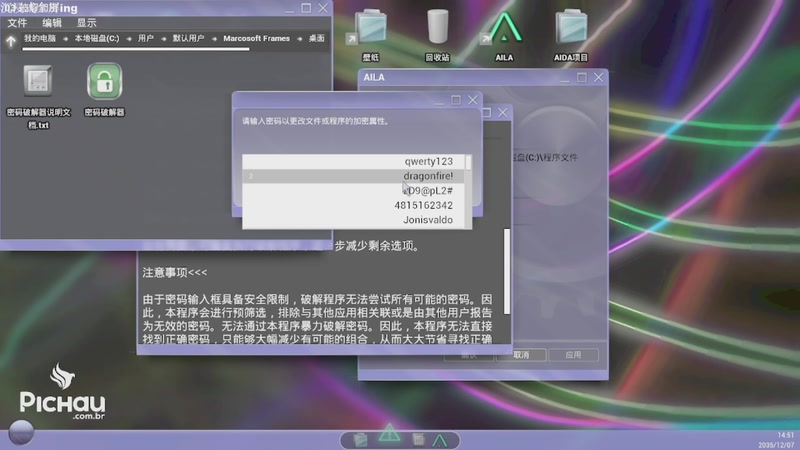The width and height of the screenshot is (800, 450).
Task: Select password 4815162342 from the list
Action: [353, 205]
